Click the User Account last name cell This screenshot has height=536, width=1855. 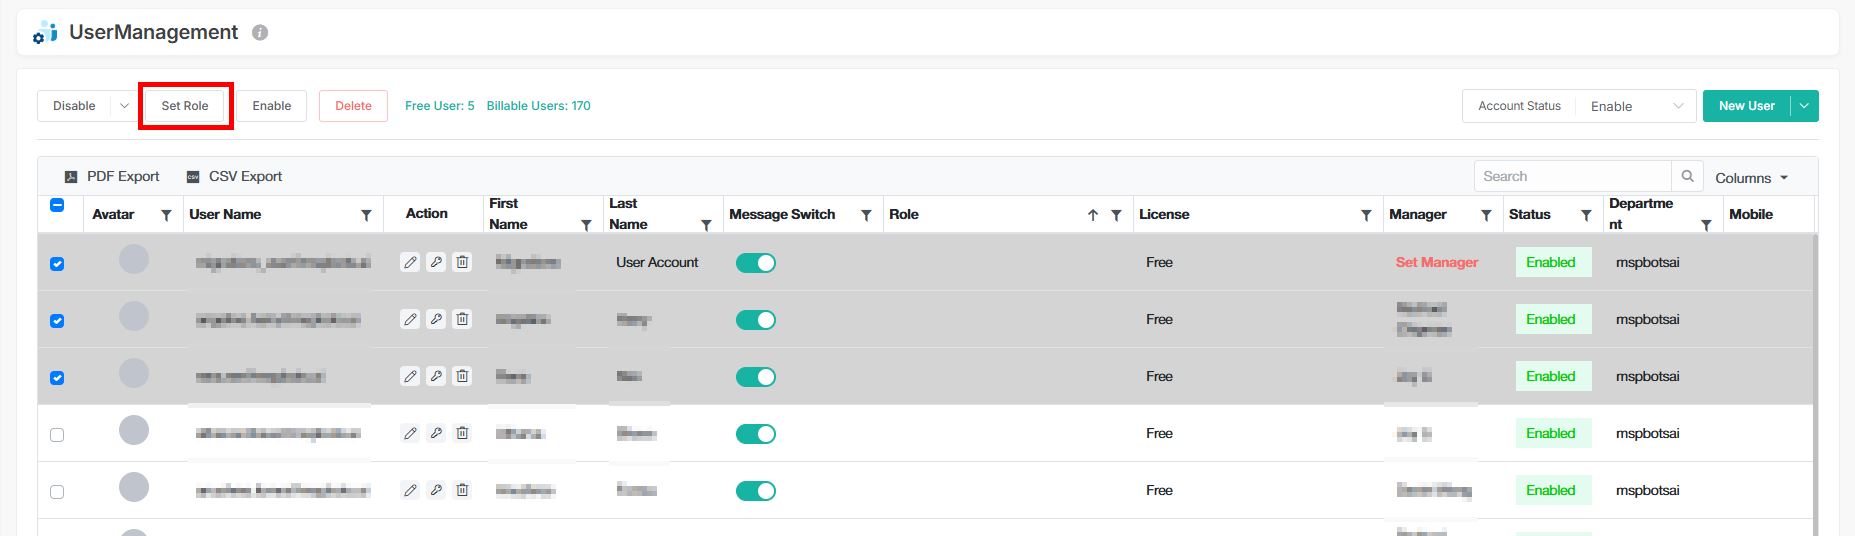click(657, 262)
